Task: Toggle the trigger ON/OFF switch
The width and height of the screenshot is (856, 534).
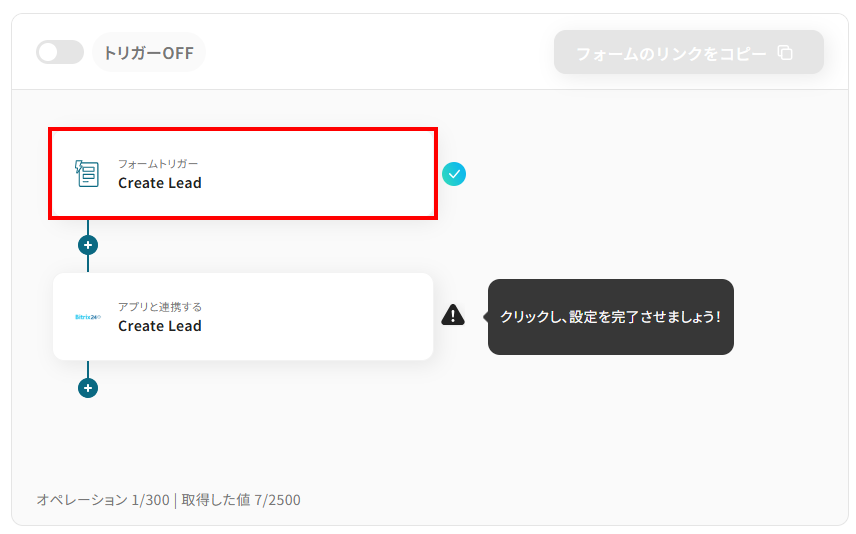Action: (x=60, y=52)
